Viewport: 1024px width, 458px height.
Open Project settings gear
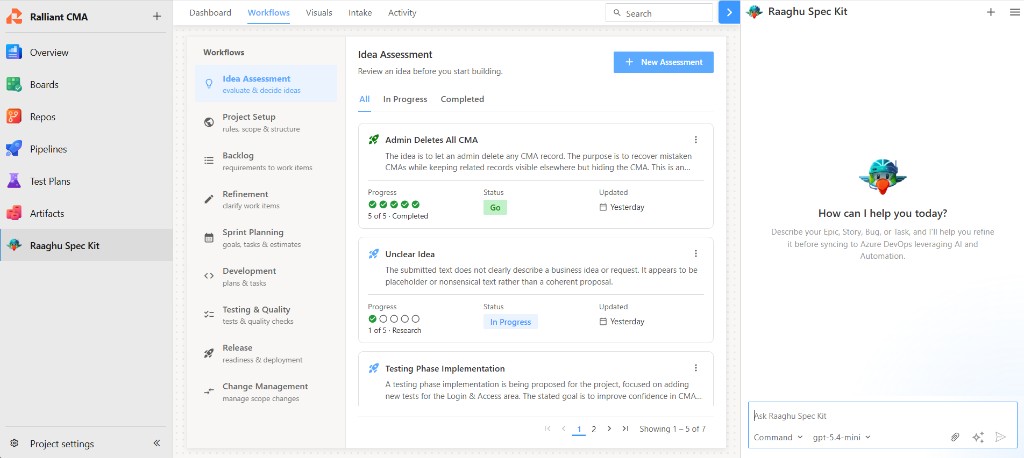14,444
